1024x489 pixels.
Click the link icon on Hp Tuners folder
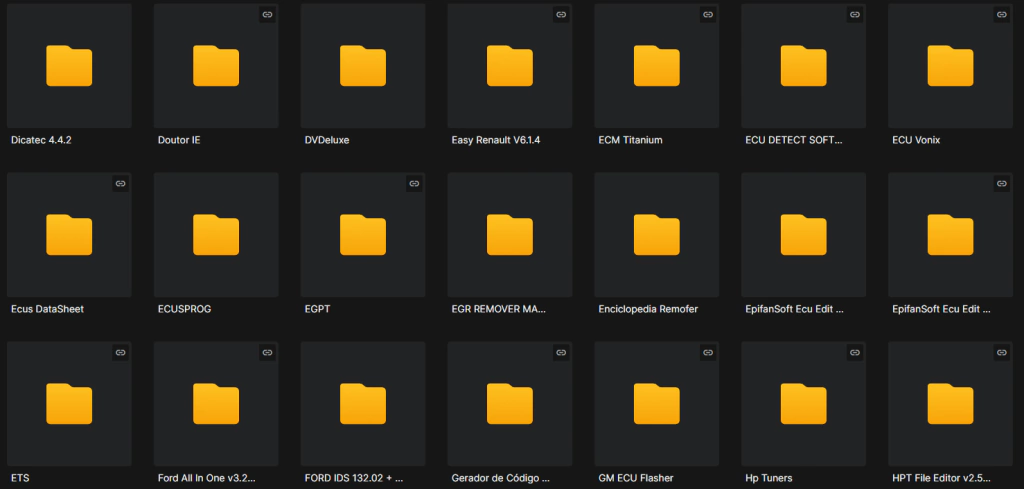tap(855, 353)
